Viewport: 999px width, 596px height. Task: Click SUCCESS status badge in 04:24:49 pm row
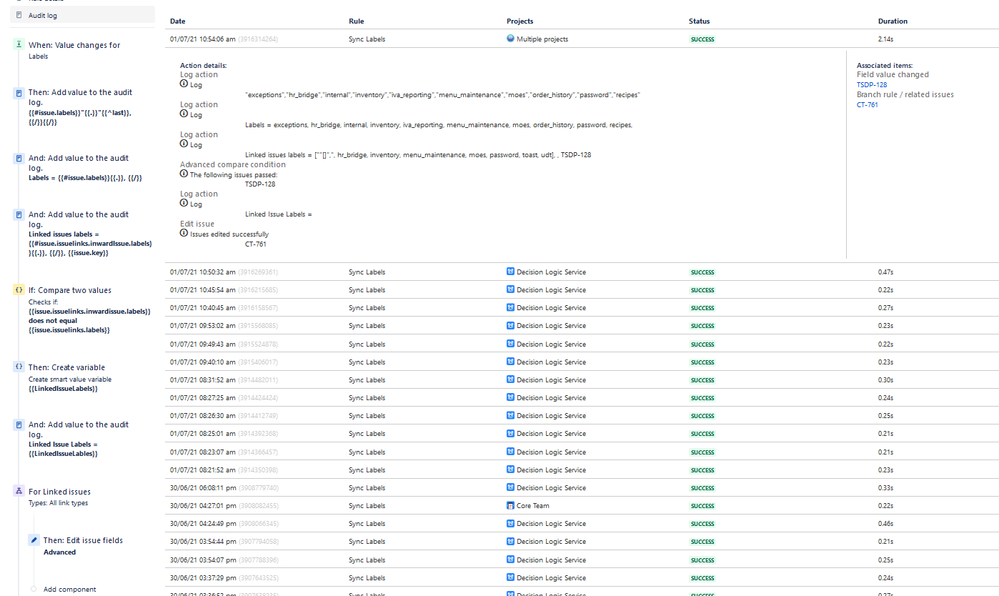pyautogui.click(x=702, y=524)
